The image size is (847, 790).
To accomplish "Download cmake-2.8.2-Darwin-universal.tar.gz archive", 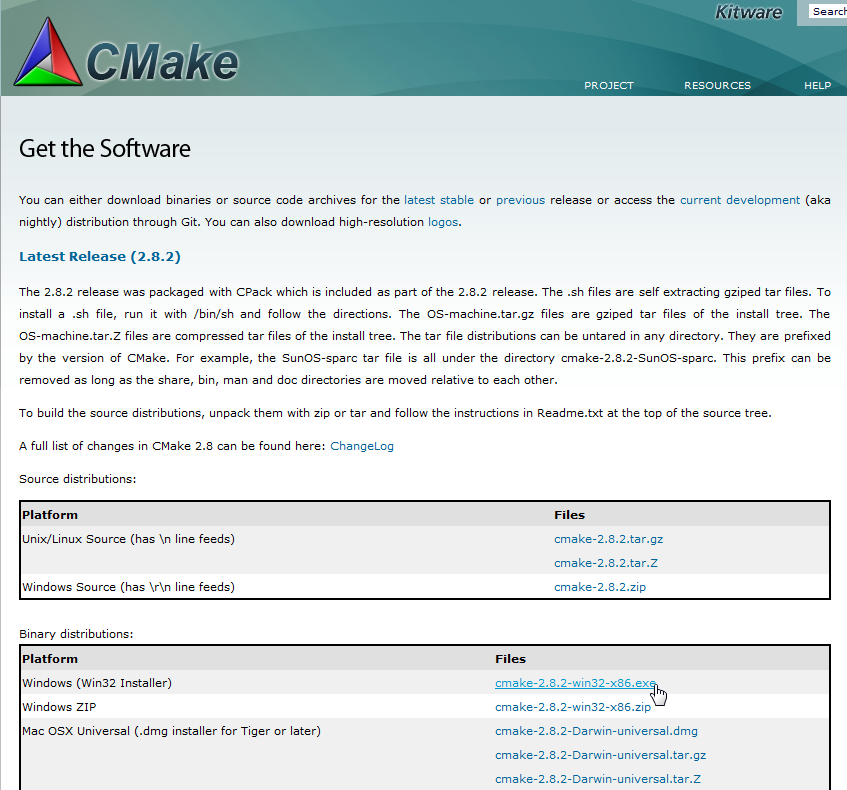I will [x=601, y=755].
